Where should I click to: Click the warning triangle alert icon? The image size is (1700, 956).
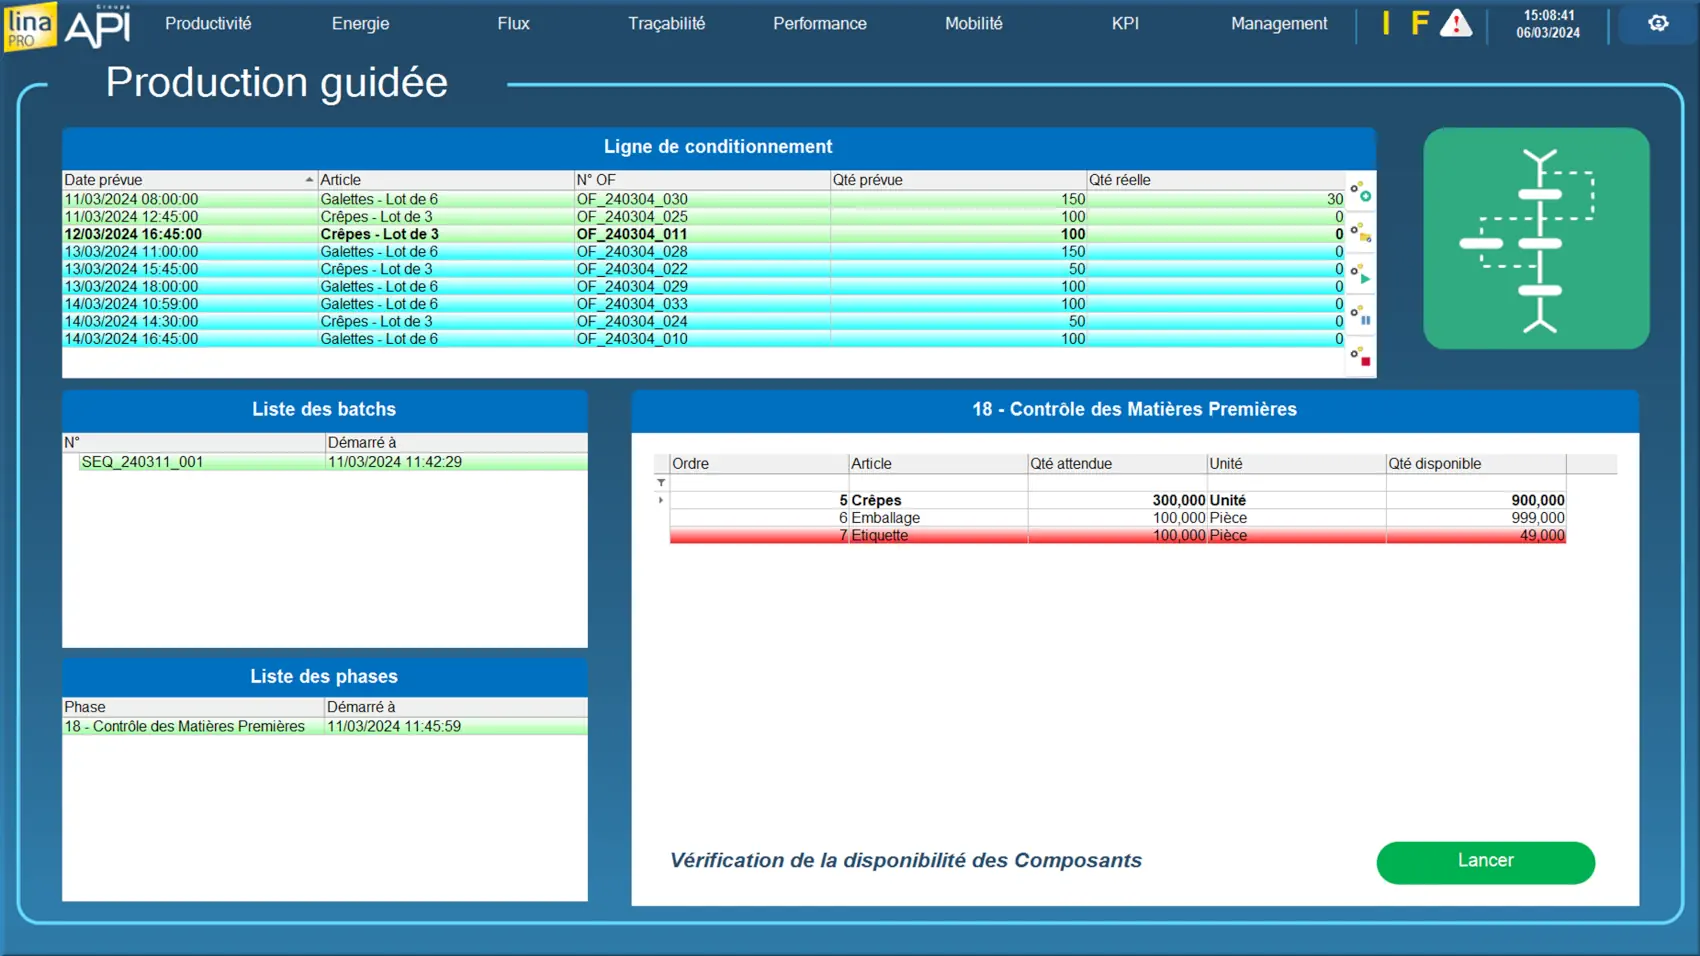[x=1455, y=23]
